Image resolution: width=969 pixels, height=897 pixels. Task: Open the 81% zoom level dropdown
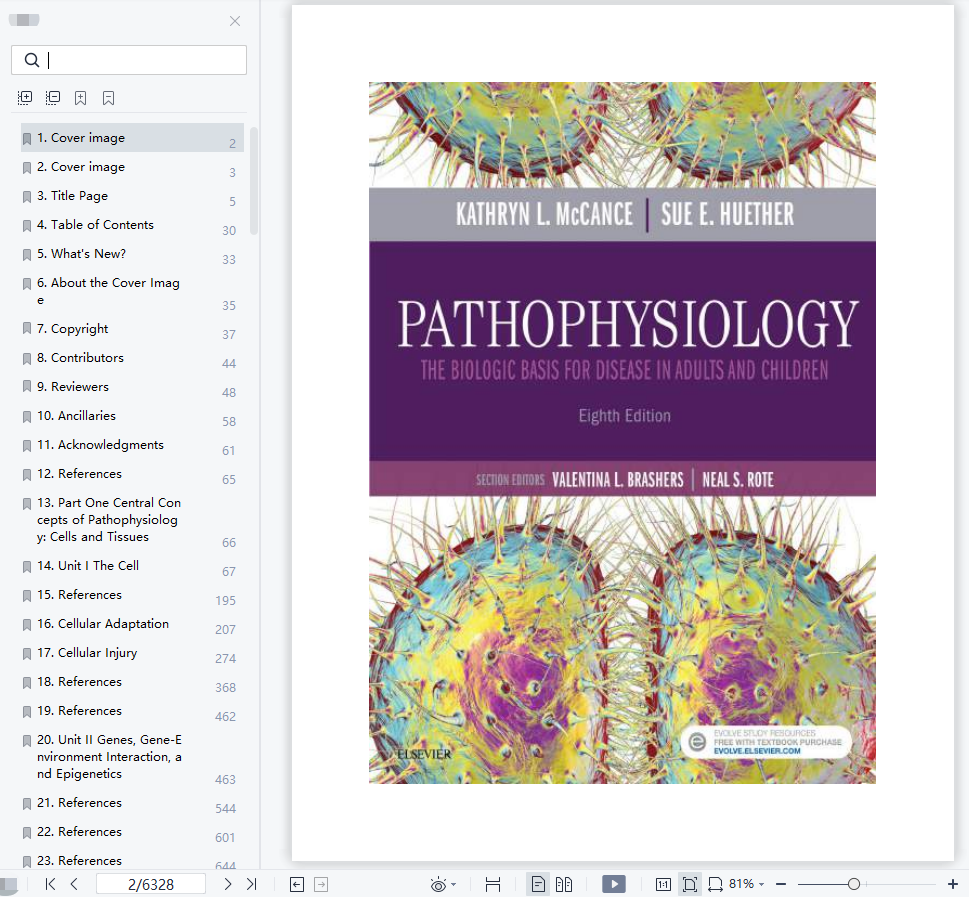[x=747, y=884]
